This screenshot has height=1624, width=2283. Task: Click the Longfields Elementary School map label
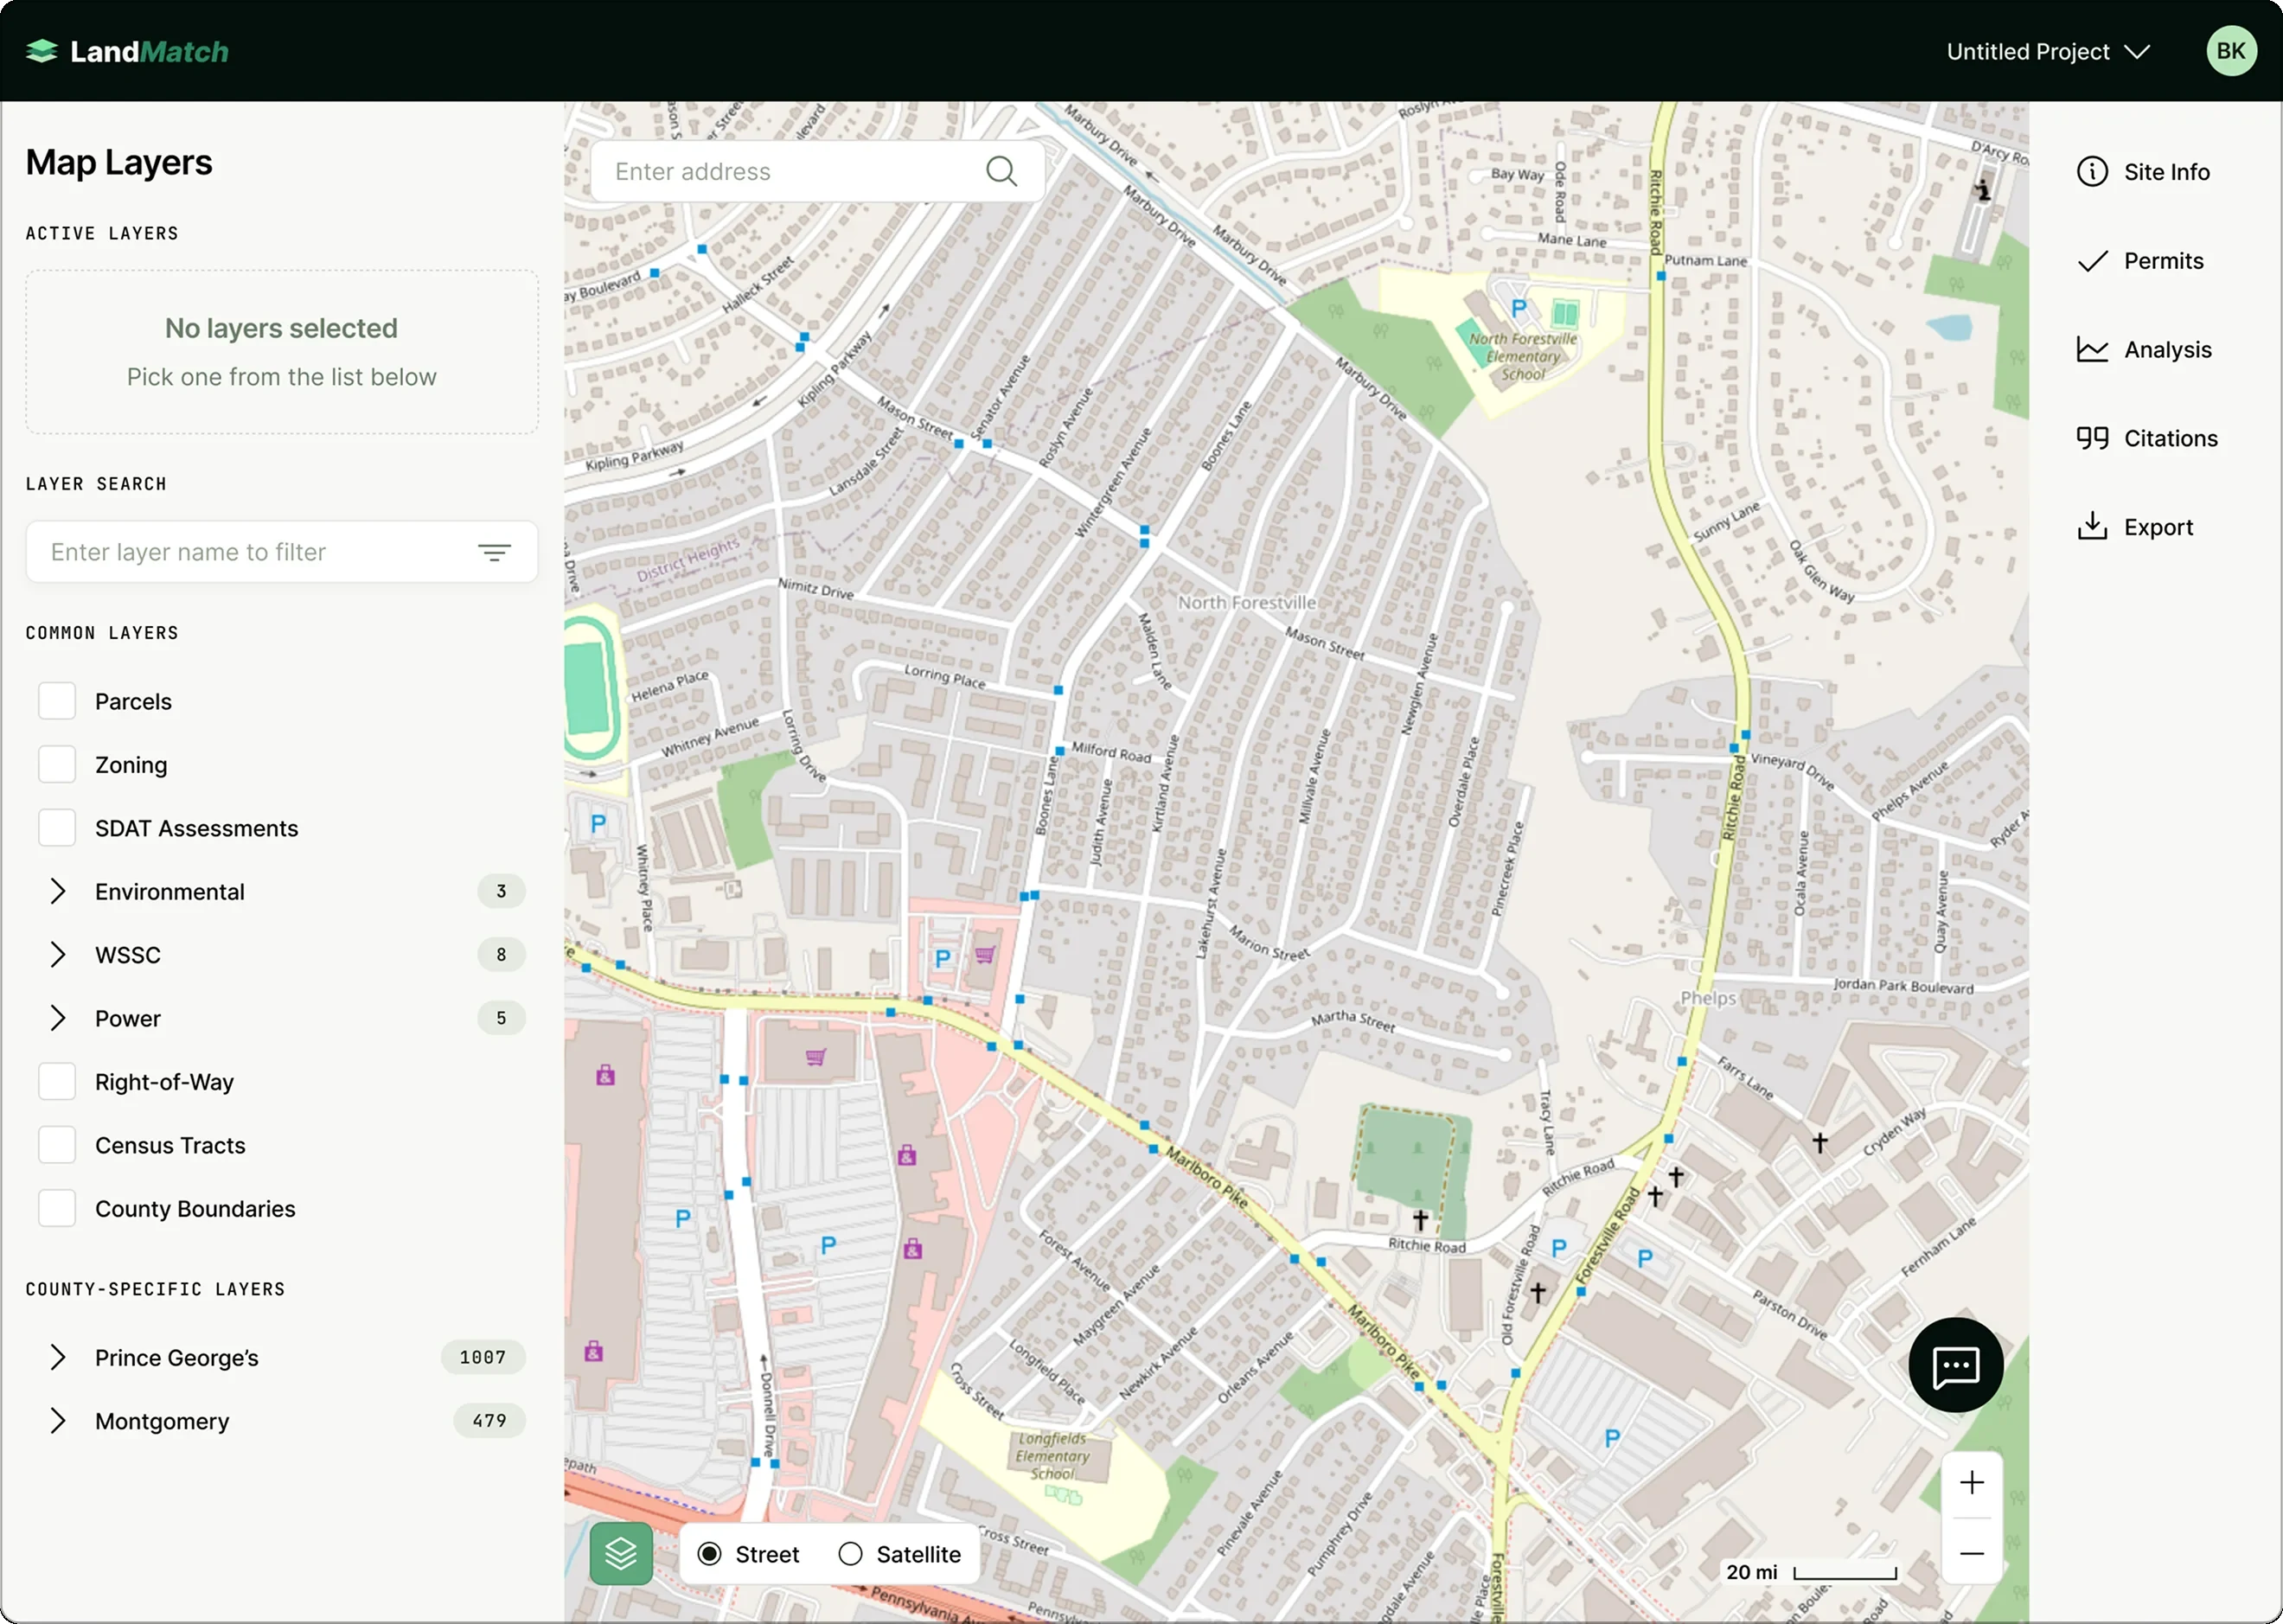tap(1051, 1456)
